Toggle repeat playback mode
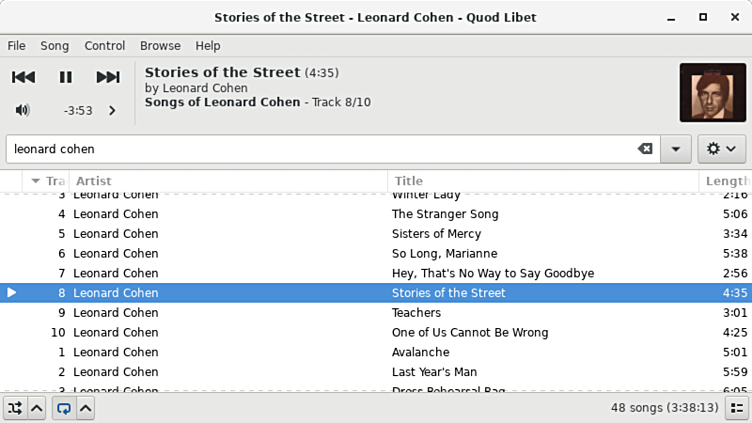The height and width of the screenshot is (423, 752). (x=64, y=408)
